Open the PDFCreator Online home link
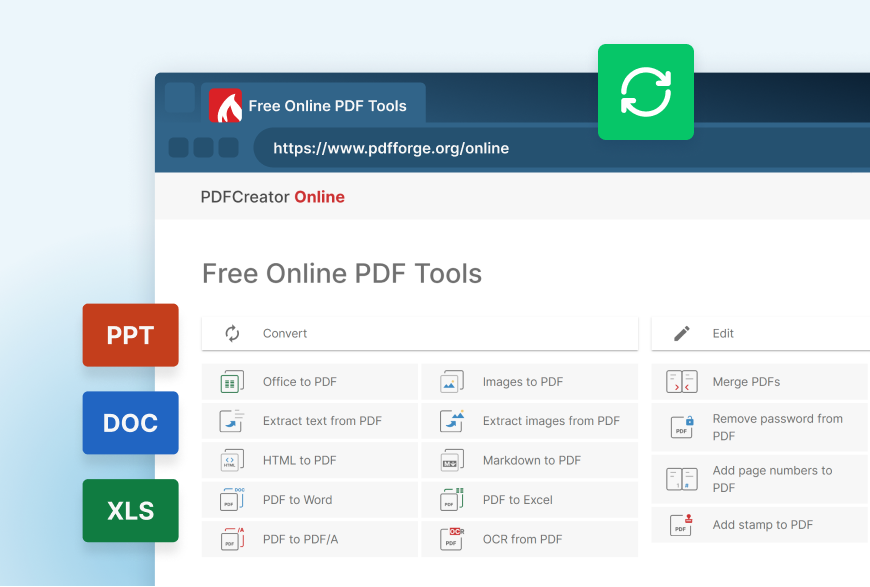870x587 pixels. click(272, 197)
